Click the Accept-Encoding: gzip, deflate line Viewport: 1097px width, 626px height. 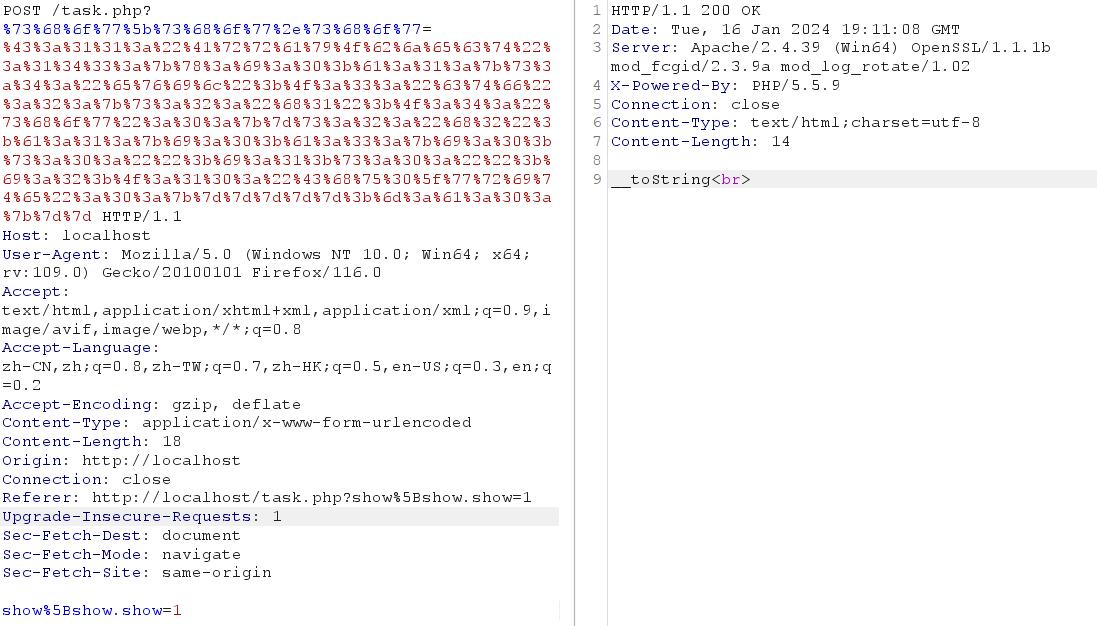(151, 405)
